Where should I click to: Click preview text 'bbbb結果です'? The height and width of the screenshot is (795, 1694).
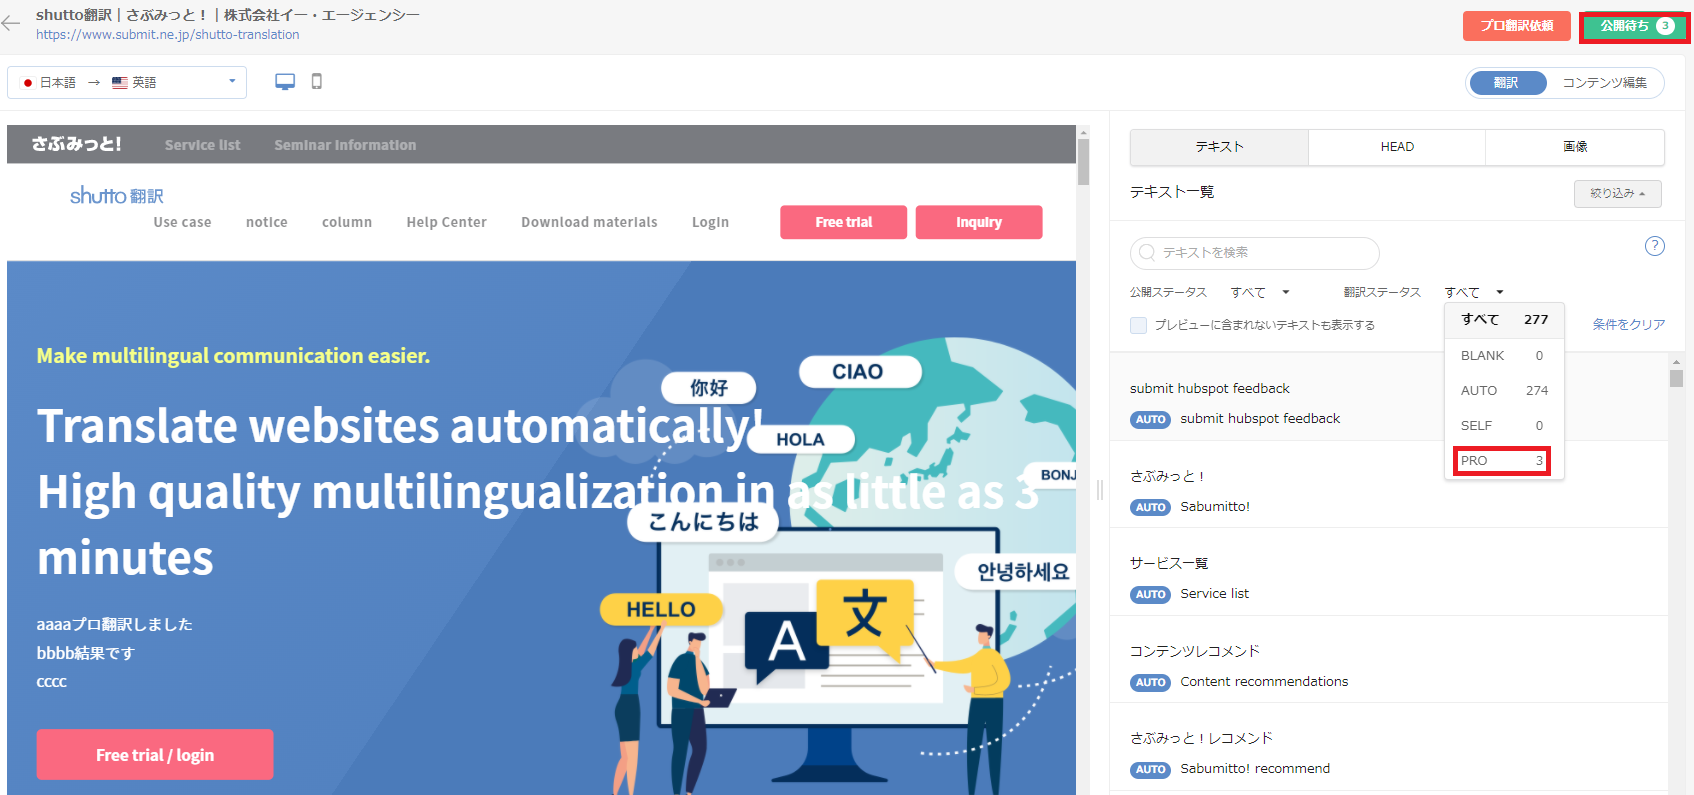click(x=86, y=653)
